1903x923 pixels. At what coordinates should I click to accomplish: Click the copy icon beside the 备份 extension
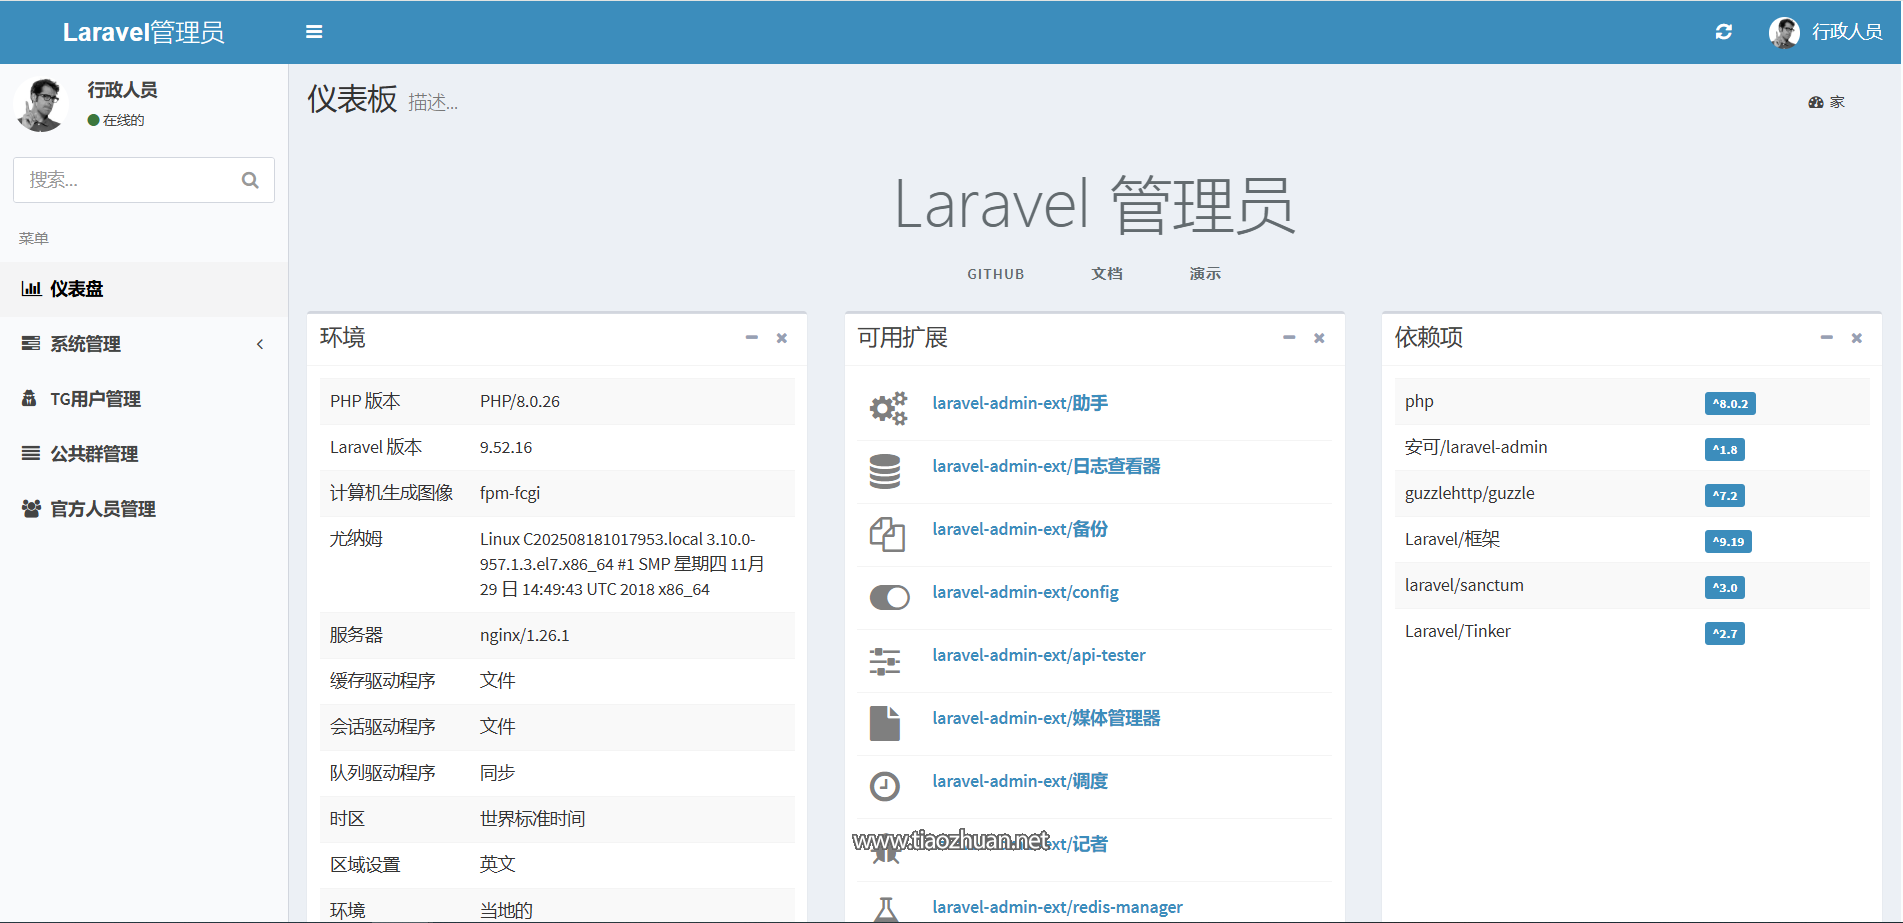tap(886, 534)
